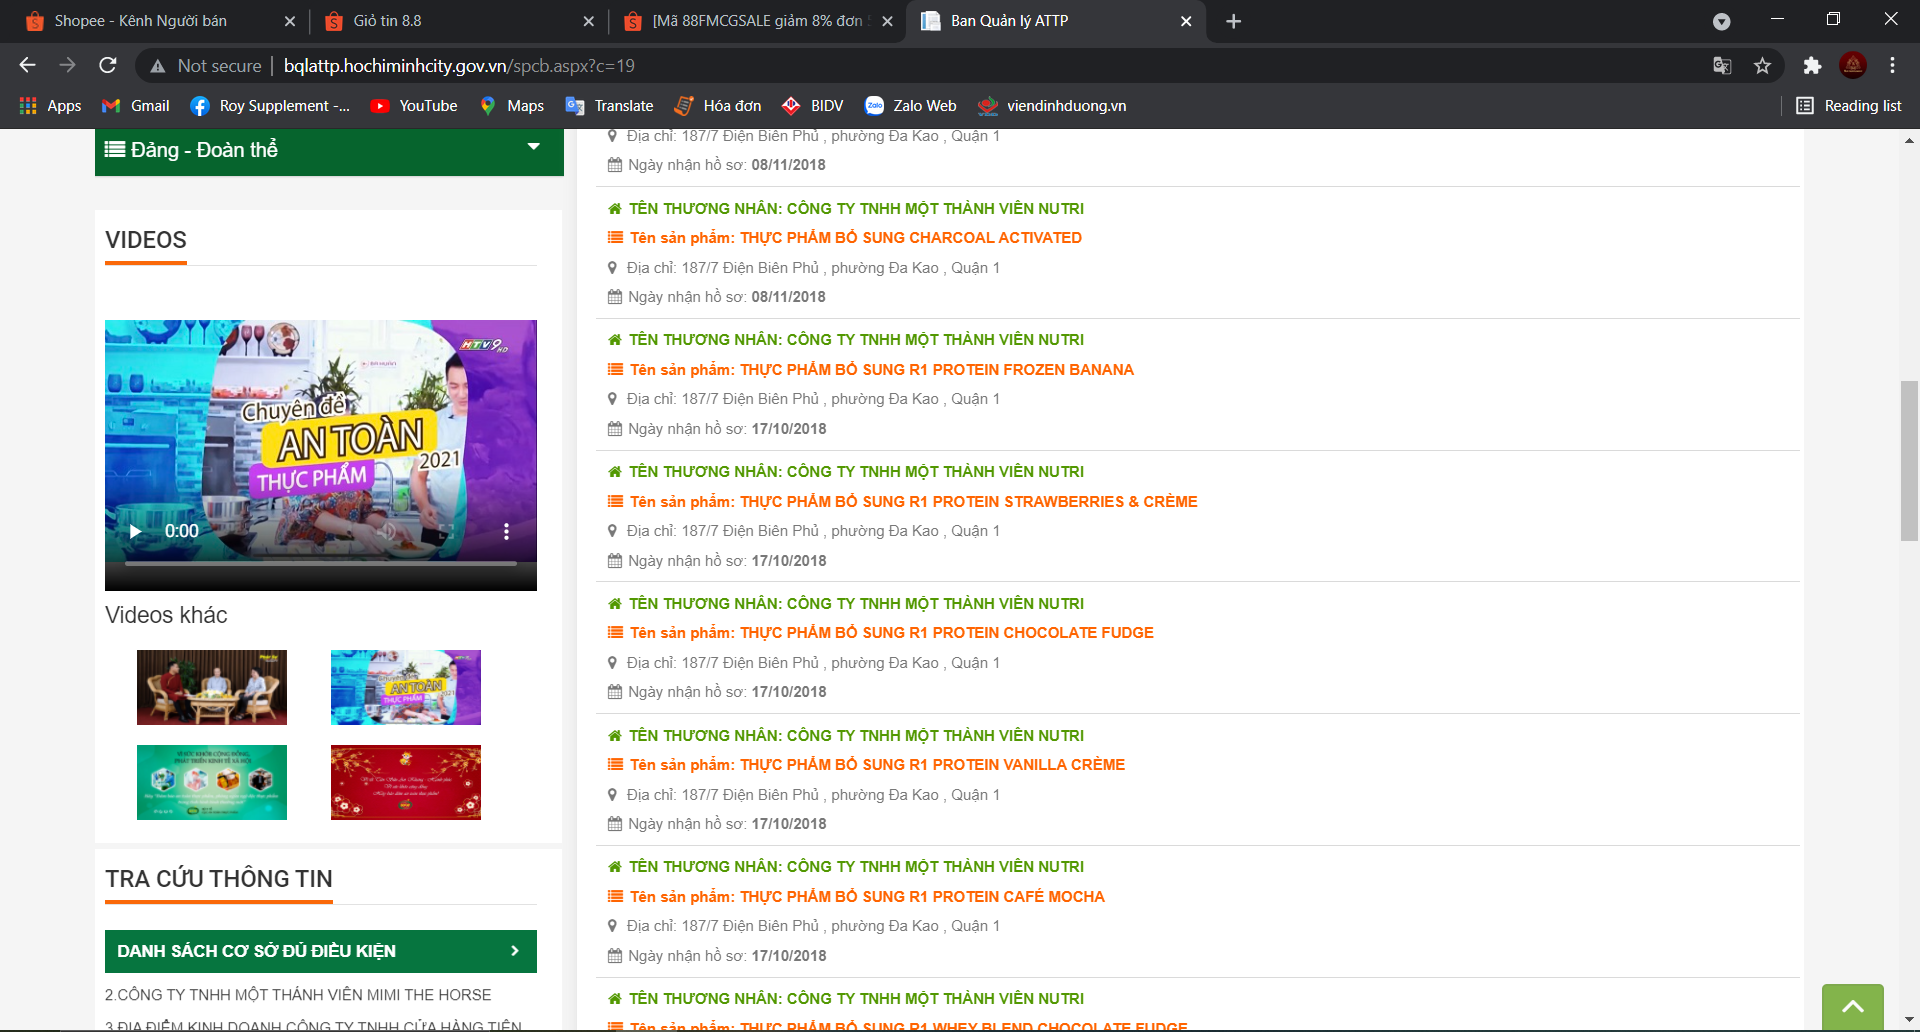1932x1032 pixels.
Task: Open product R1 PROTEIN VANILLA CRÈME
Action: pos(877,765)
